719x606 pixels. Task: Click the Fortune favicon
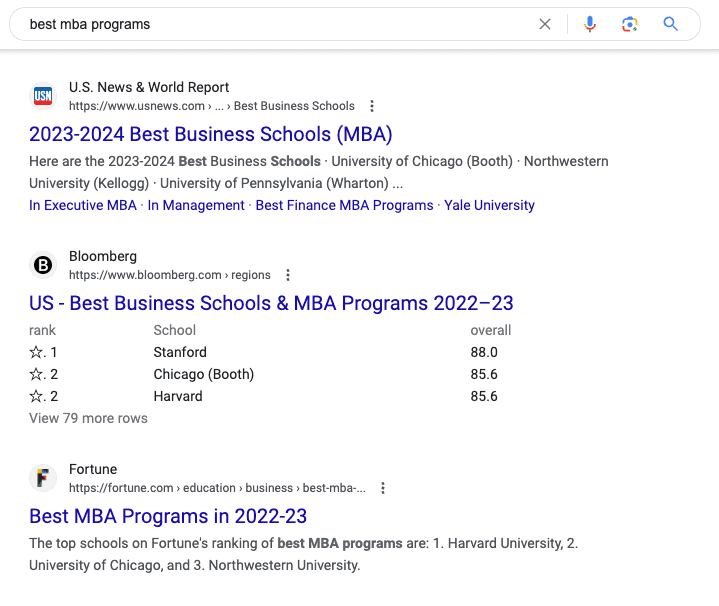coord(43,478)
